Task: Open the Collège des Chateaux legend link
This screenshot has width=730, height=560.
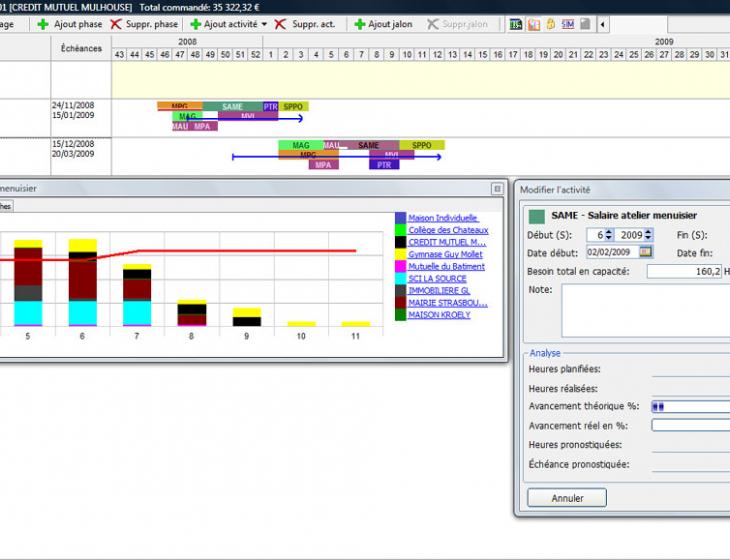Action: pyautogui.click(x=448, y=230)
